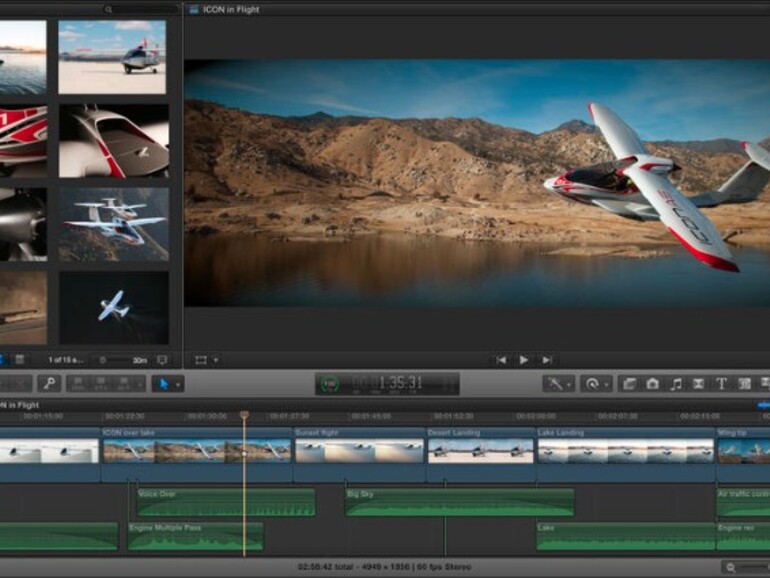Expand the enhancements menu arrow
Viewport: 770px width, 578px height.
[x=569, y=385]
